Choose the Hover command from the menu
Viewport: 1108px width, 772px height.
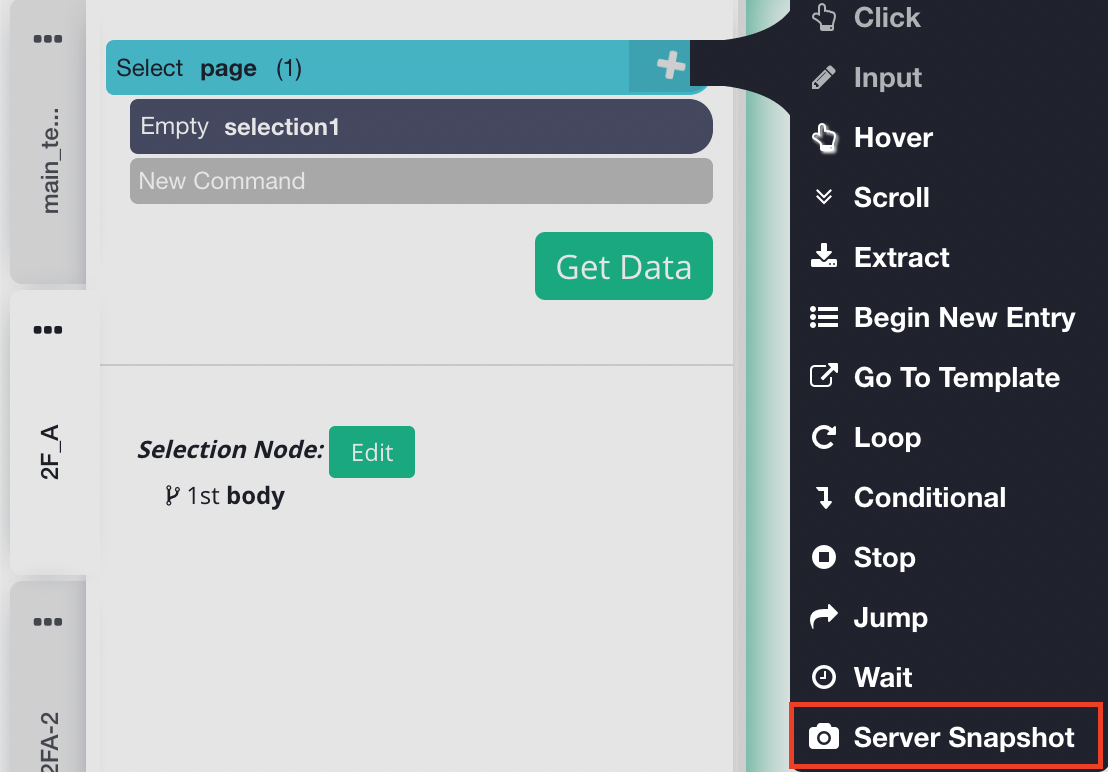[x=892, y=138]
